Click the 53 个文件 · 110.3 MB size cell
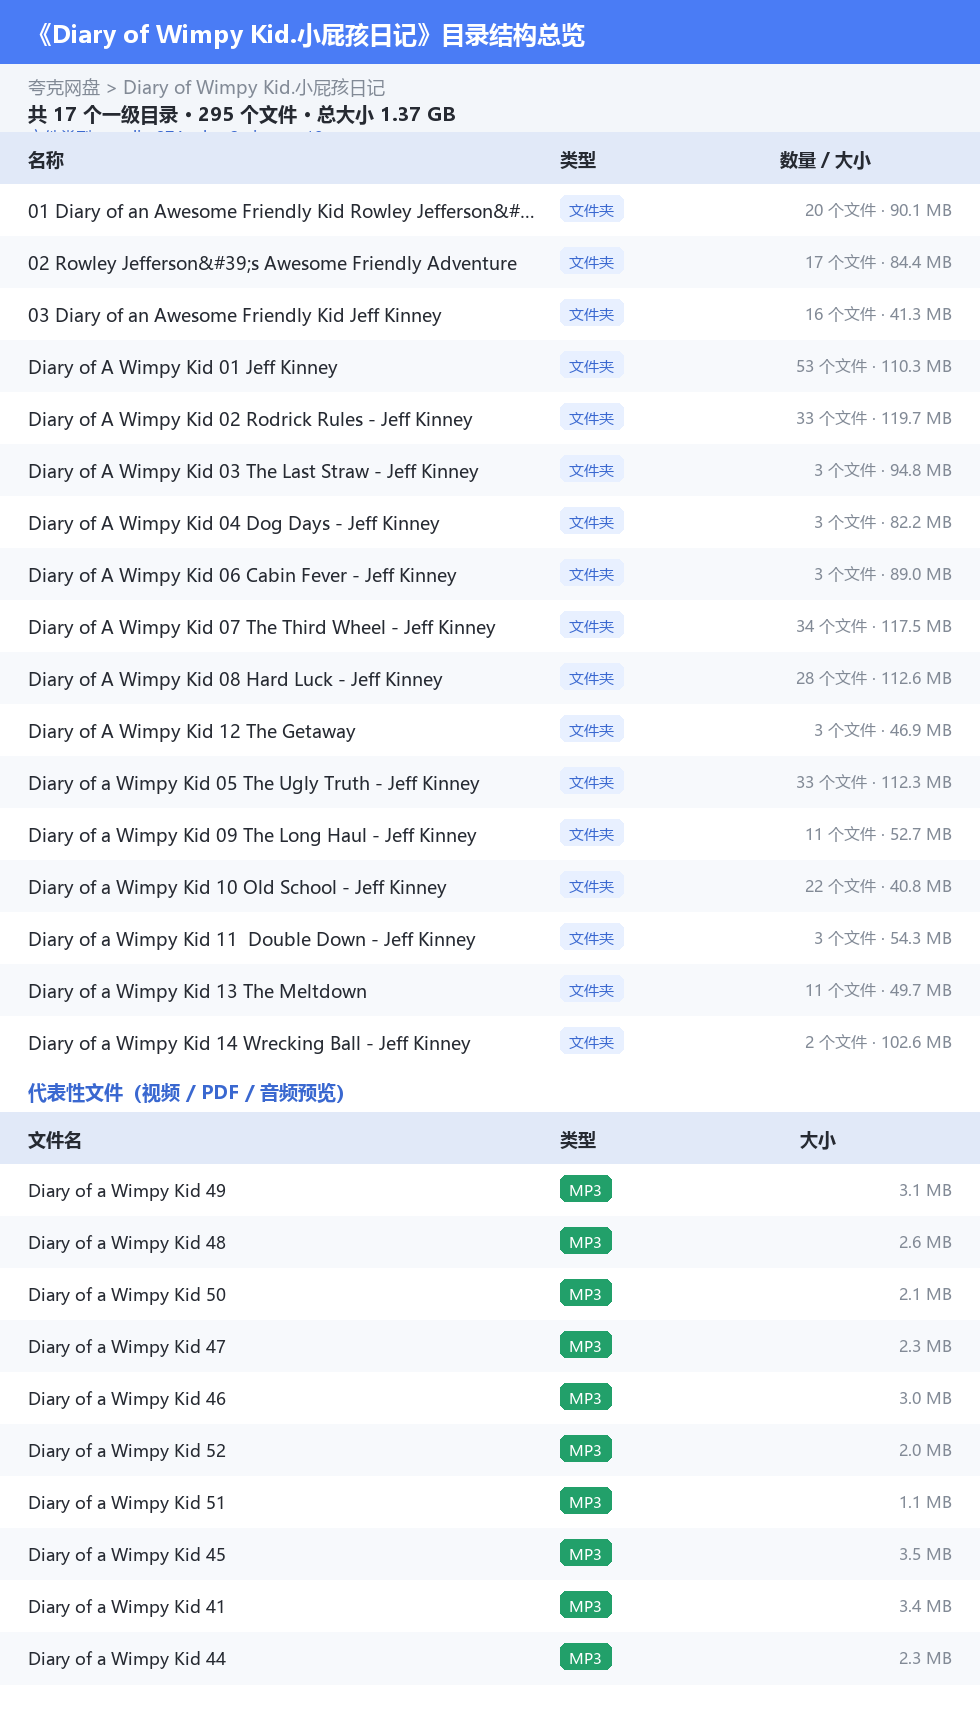The height and width of the screenshot is (1716, 980). [874, 366]
